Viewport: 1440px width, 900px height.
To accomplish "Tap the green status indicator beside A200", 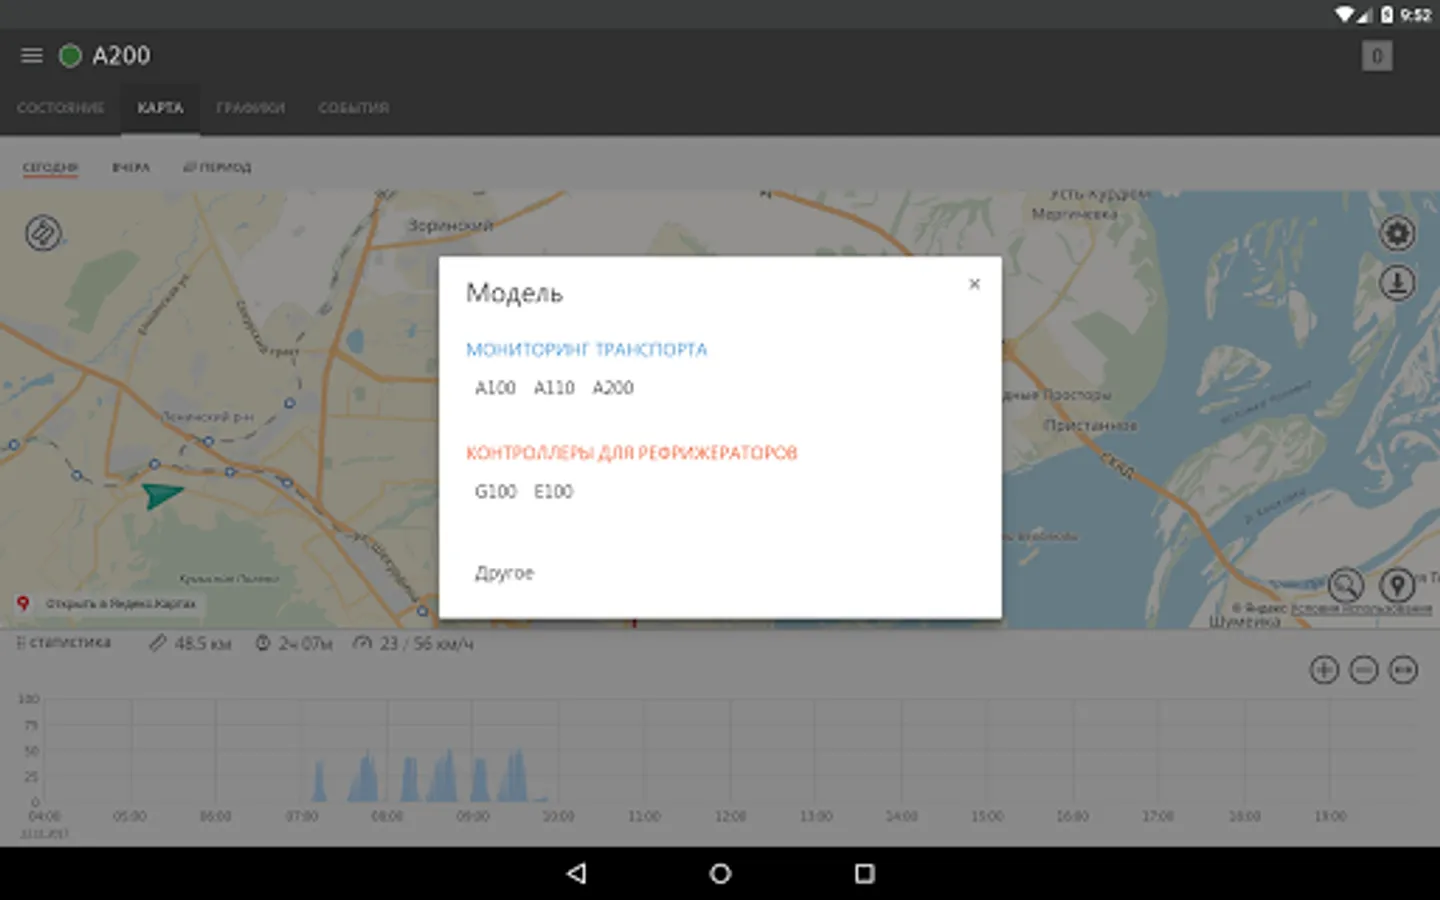I will coord(70,56).
